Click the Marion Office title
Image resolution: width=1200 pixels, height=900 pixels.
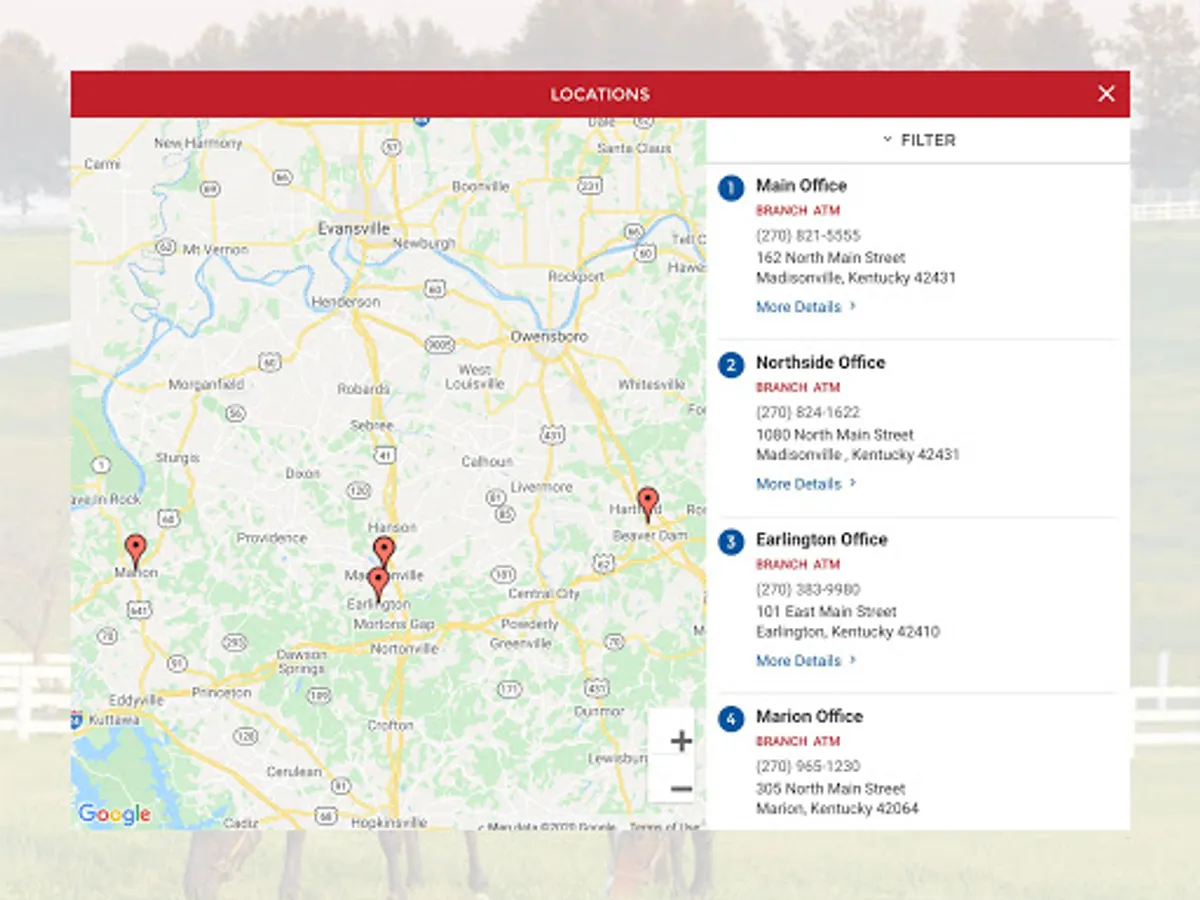809,716
